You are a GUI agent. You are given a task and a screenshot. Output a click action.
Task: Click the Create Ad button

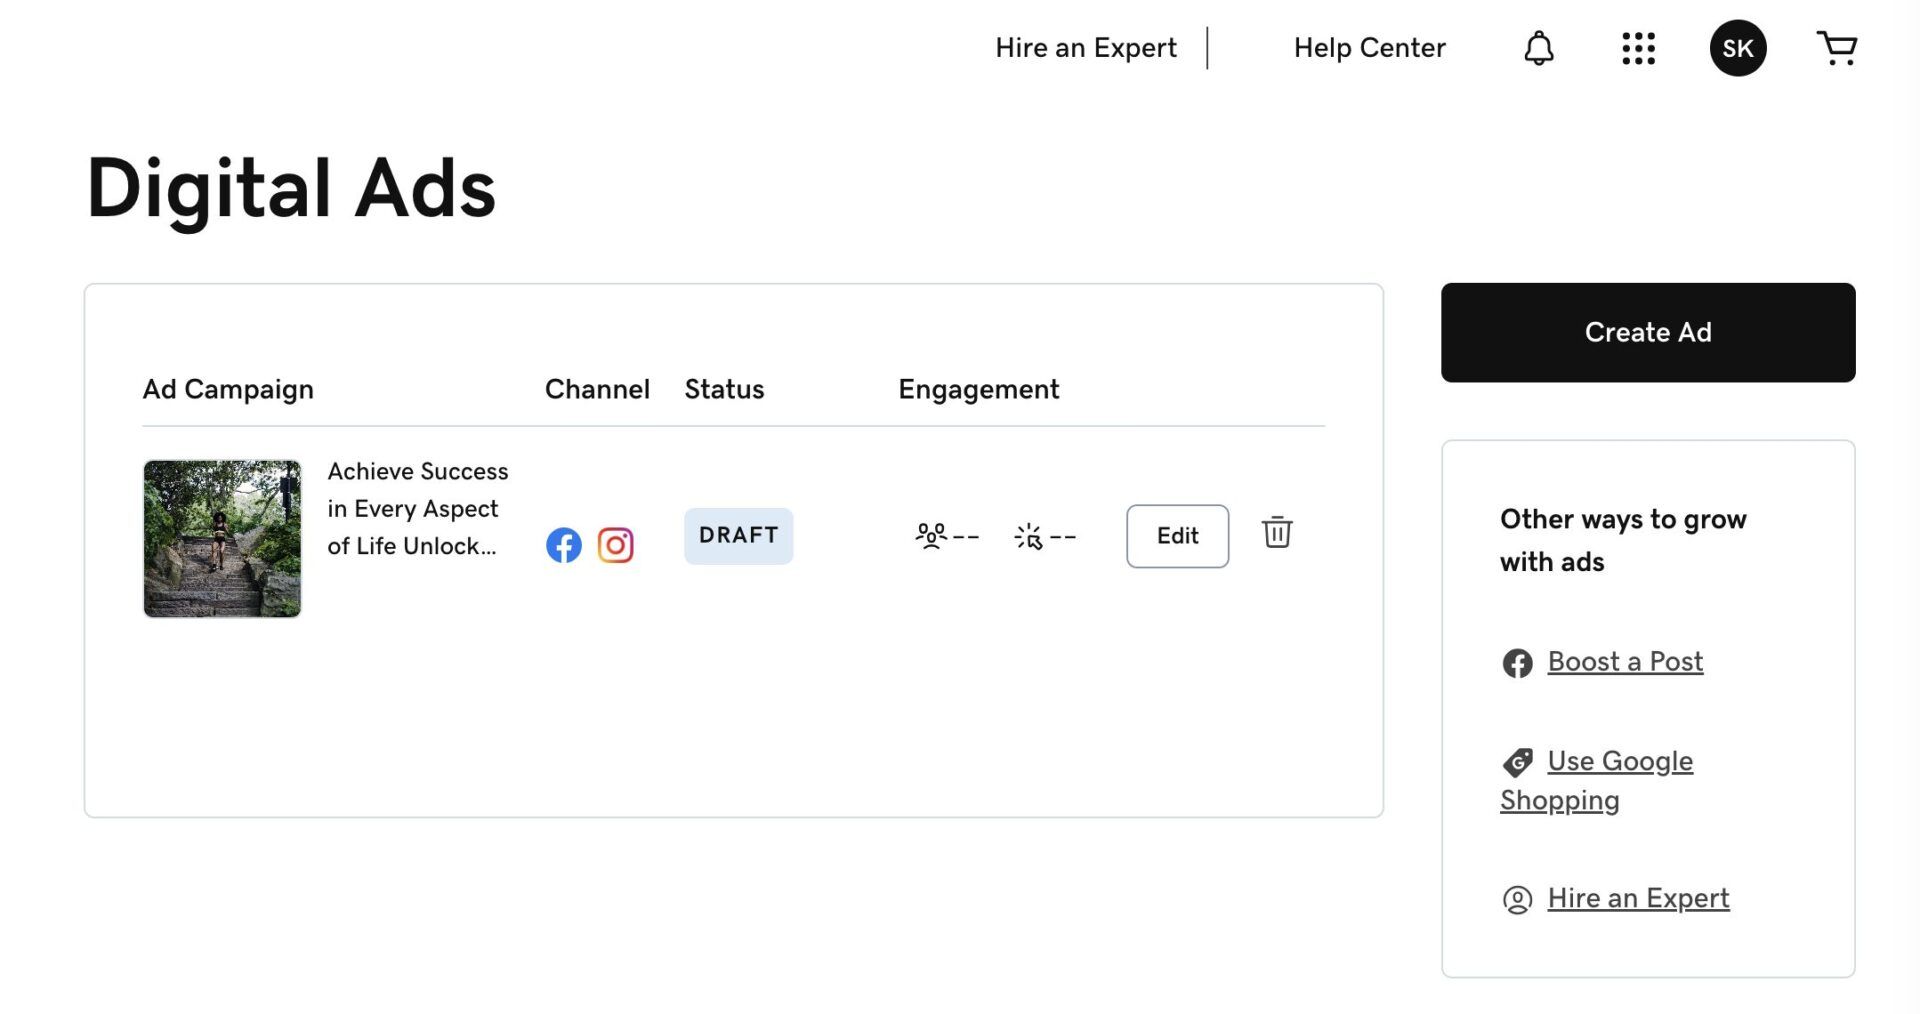pos(1648,332)
